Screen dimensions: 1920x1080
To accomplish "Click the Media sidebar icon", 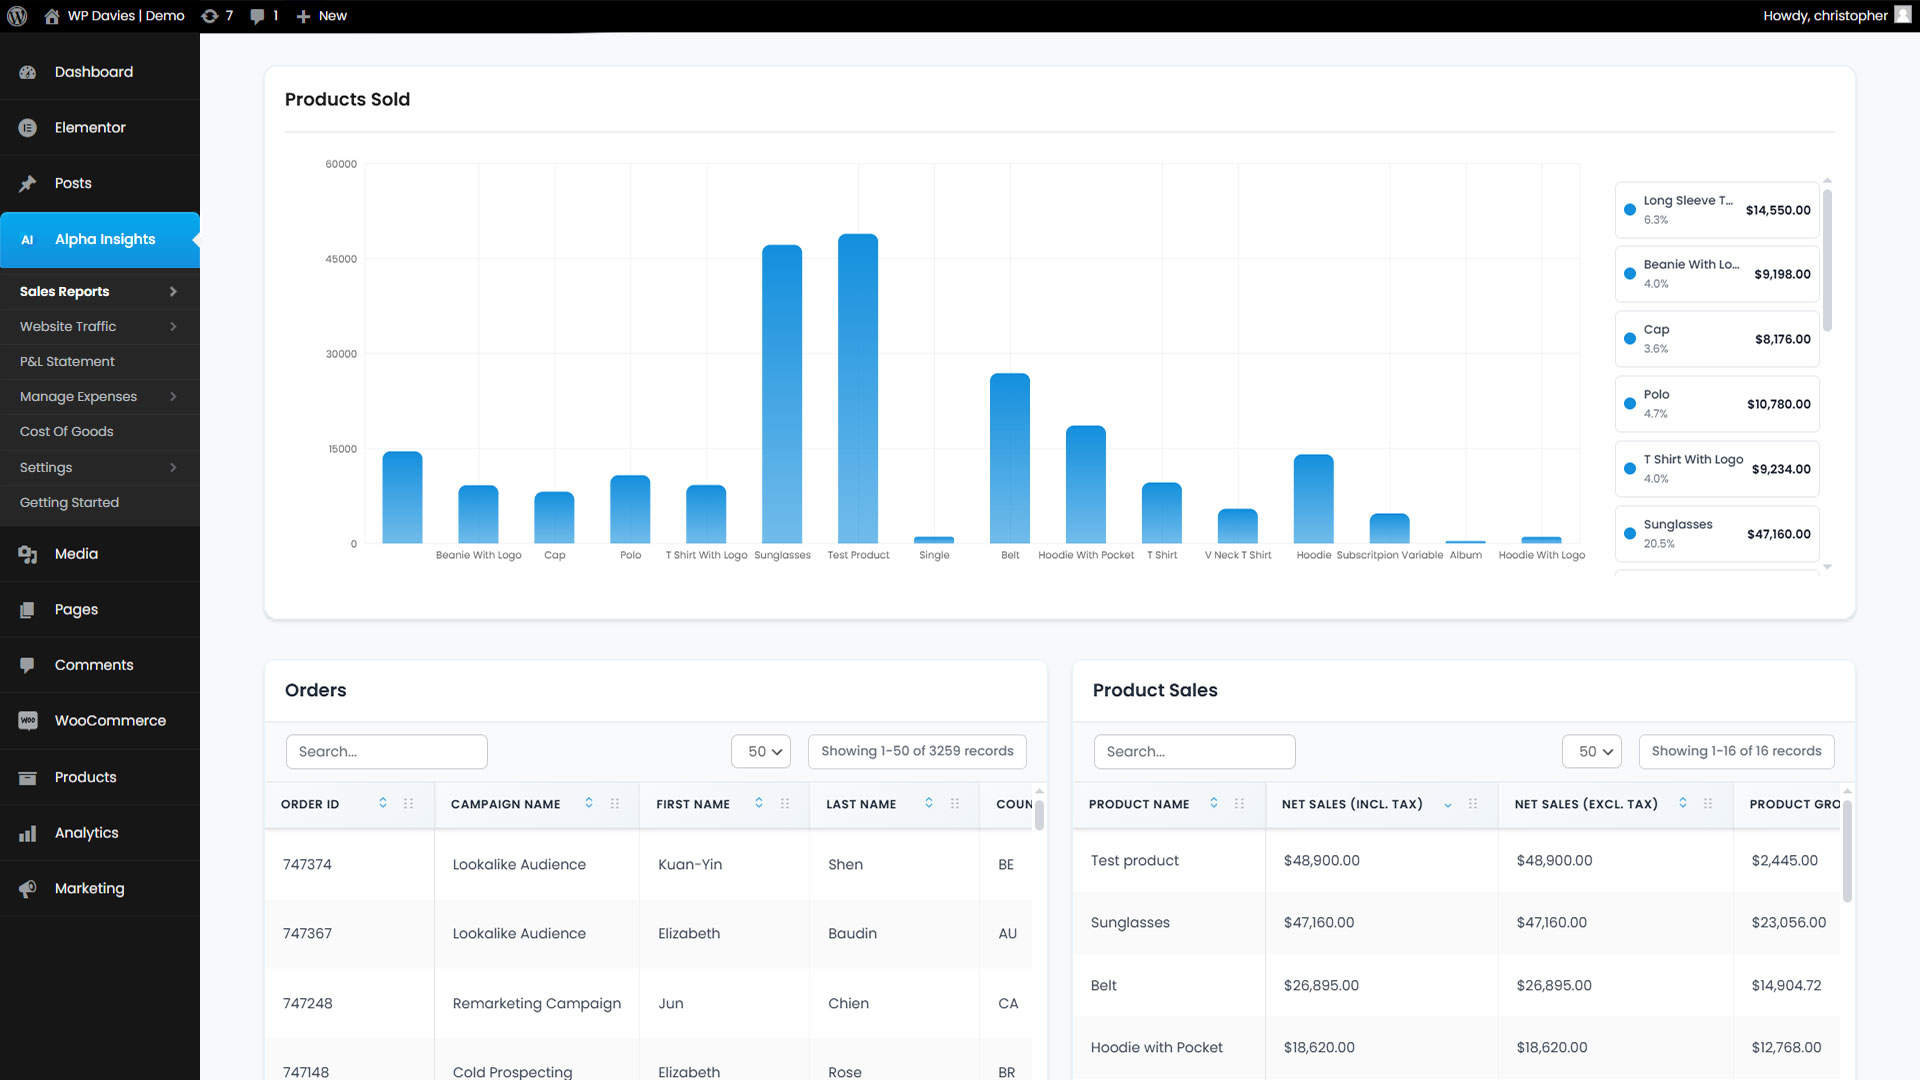I will click(x=28, y=554).
